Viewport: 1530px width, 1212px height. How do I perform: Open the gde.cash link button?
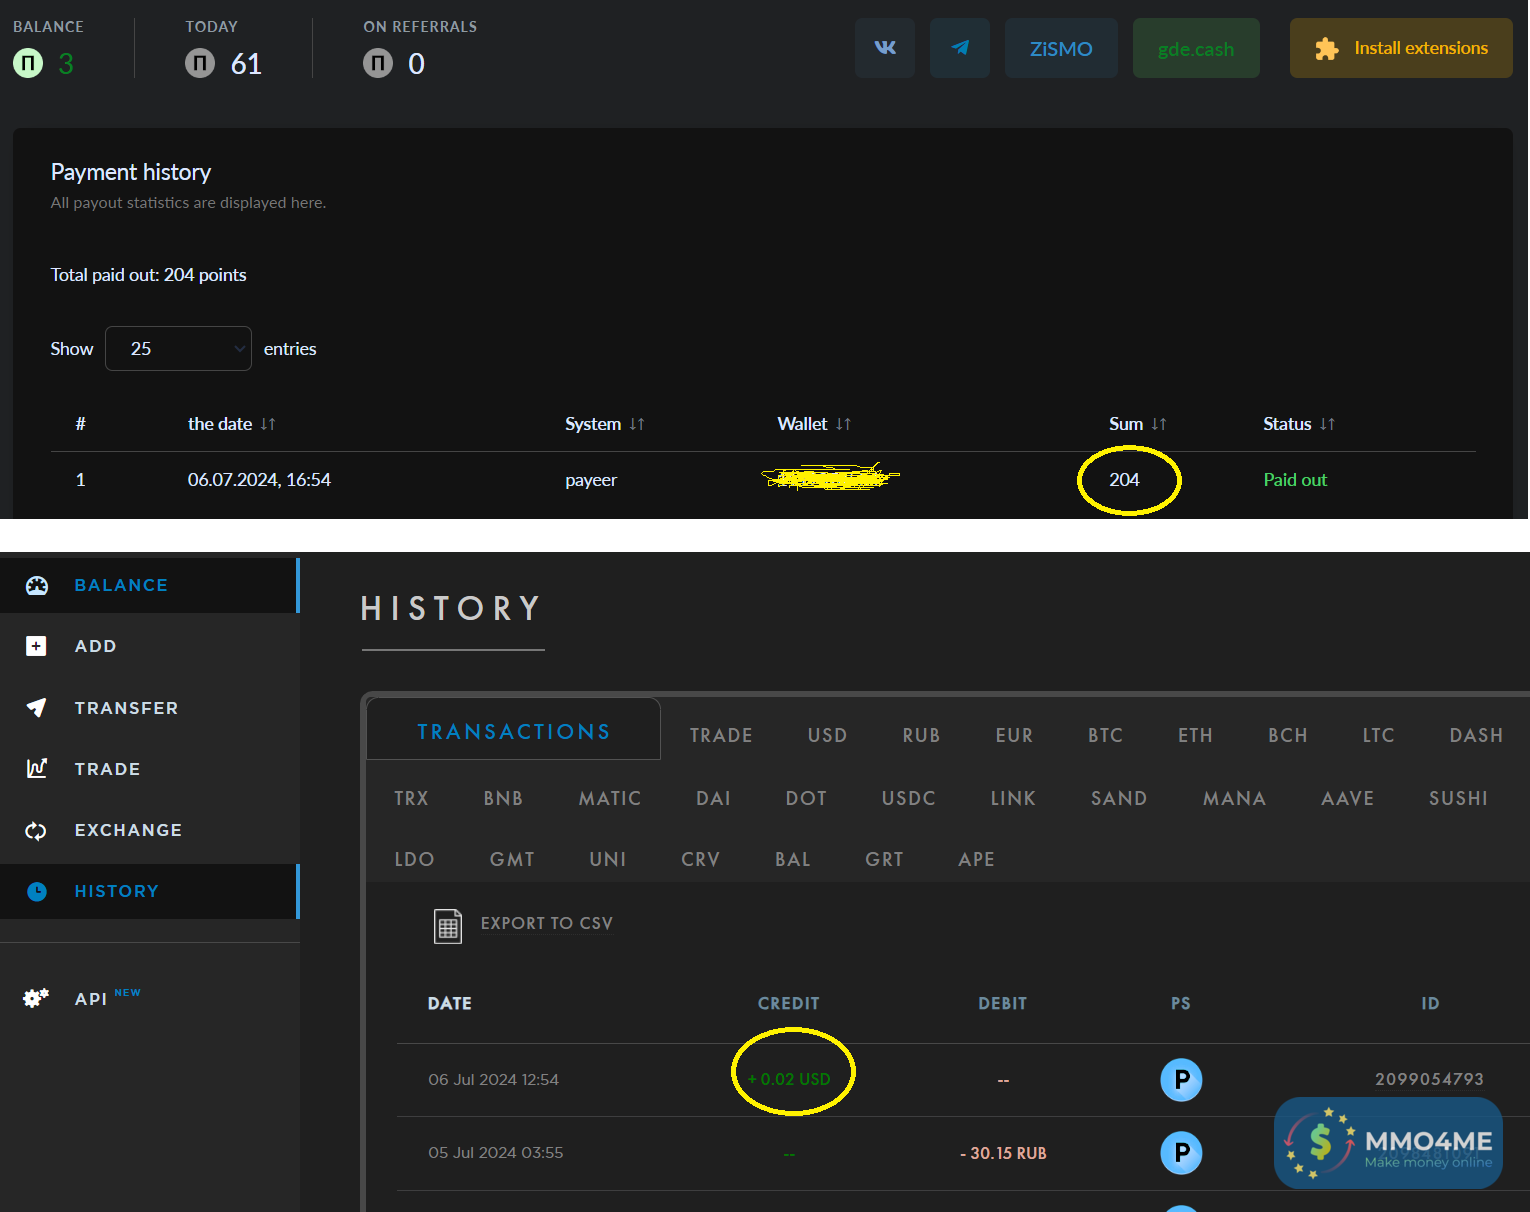pos(1196,48)
